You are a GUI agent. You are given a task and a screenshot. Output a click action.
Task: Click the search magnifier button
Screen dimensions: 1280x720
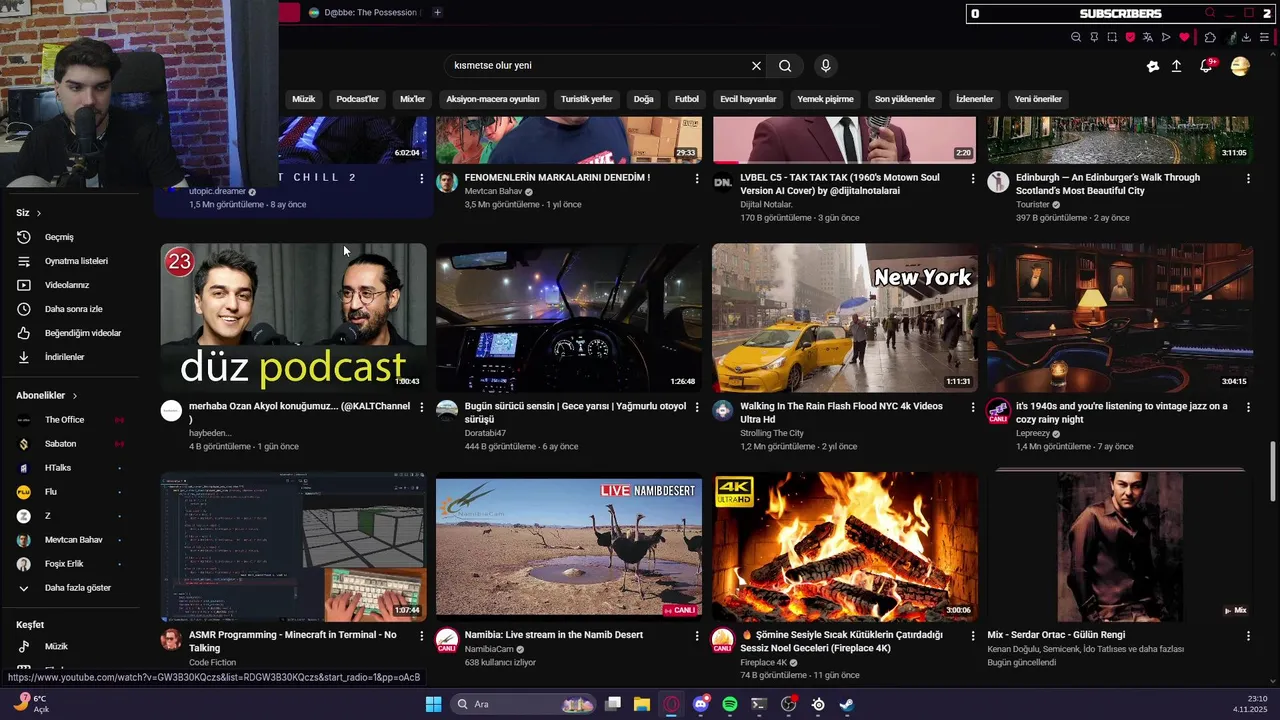(785, 66)
